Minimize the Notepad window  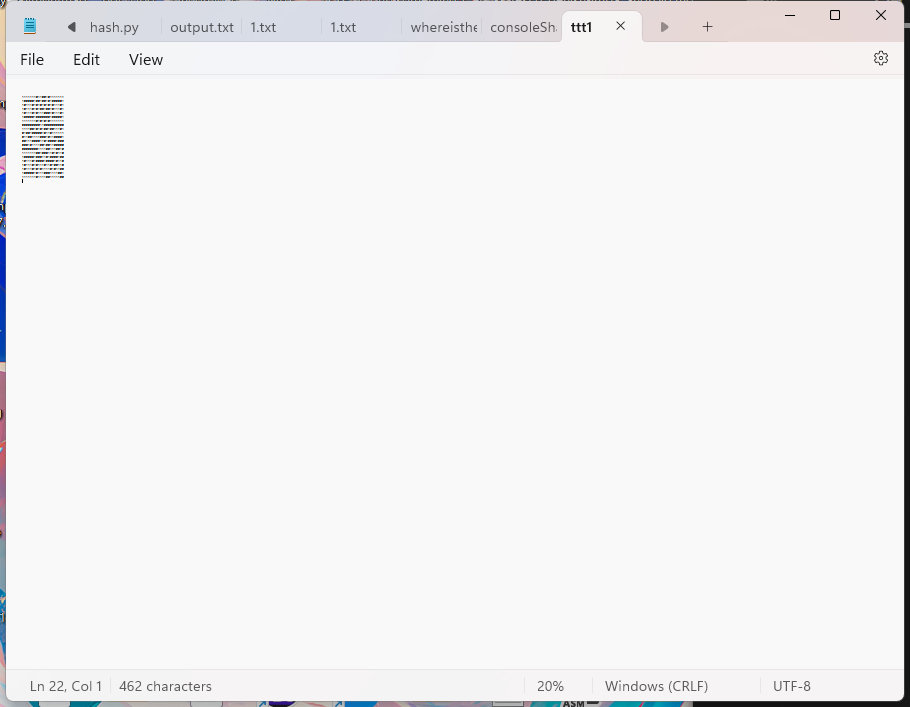pos(789,15)
